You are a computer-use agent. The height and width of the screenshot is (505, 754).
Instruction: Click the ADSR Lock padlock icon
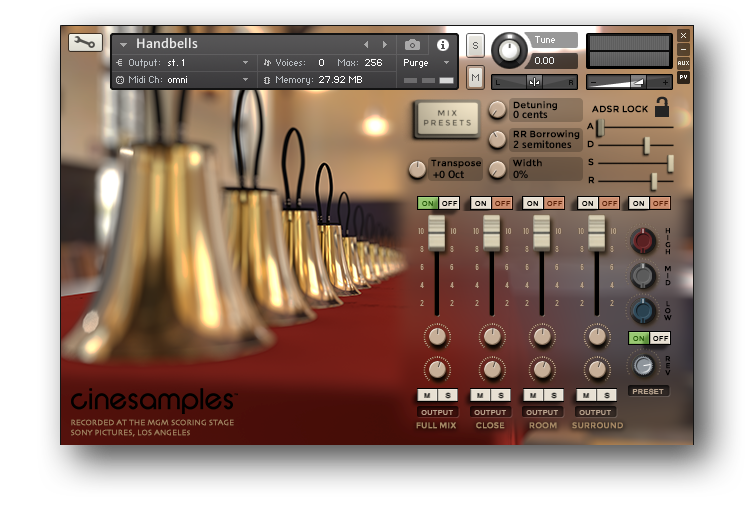point(662,107)
